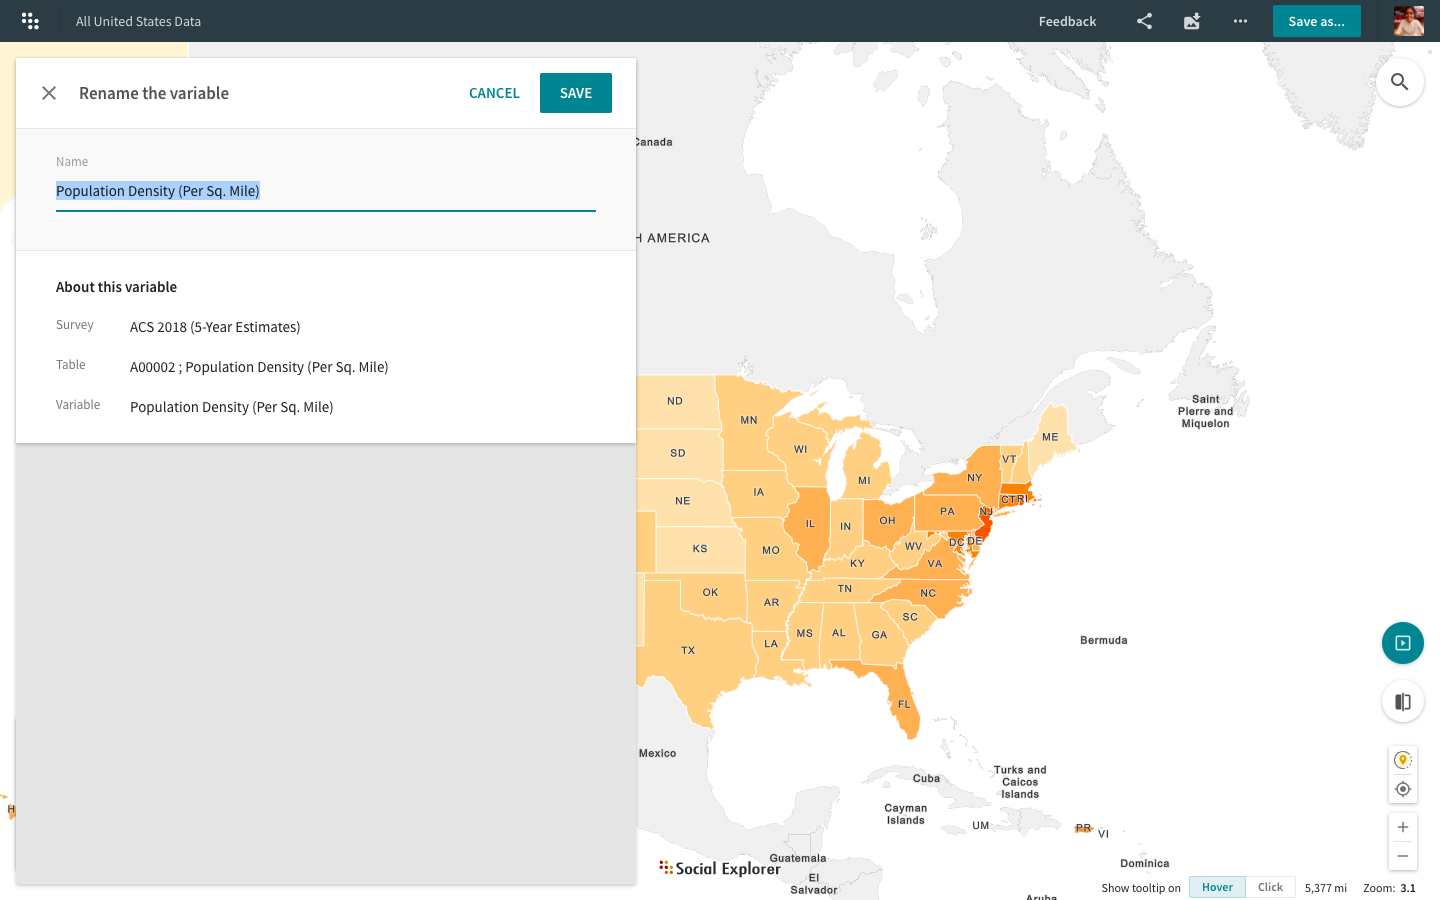Open the map search magnifier

[x=1399, y=81]
